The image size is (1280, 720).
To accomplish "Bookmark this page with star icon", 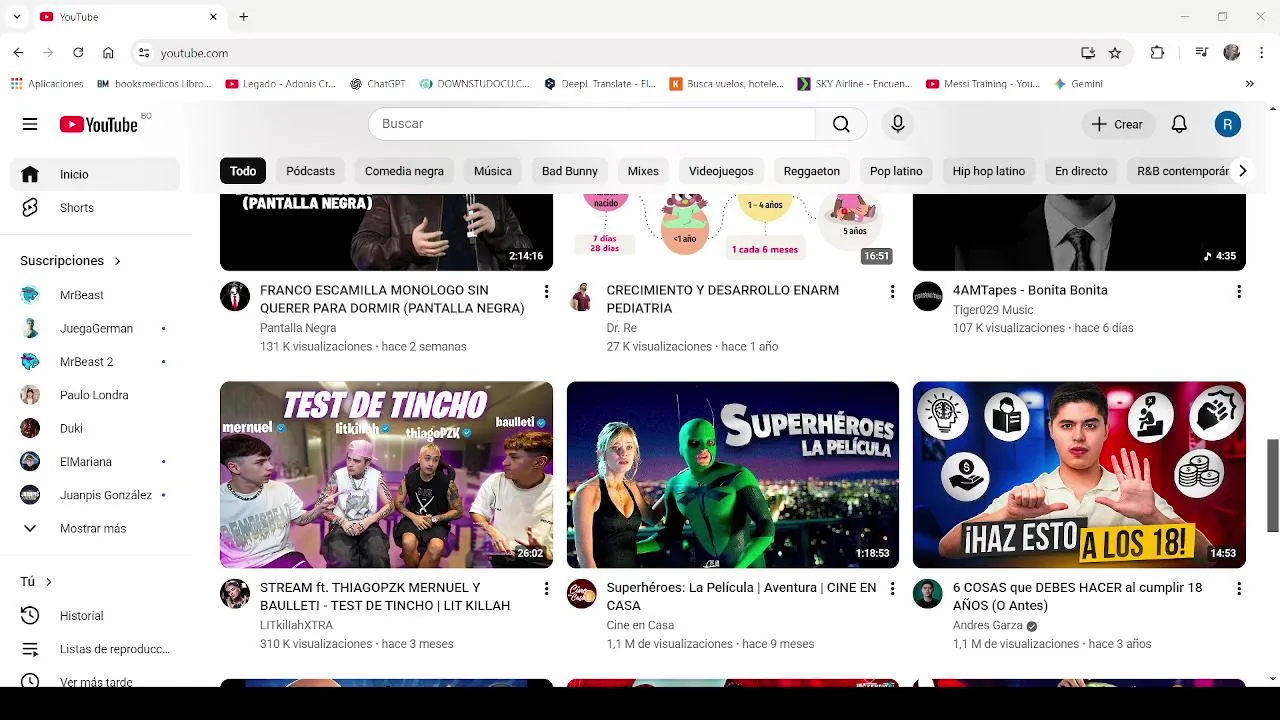I will coord(1115,53).
